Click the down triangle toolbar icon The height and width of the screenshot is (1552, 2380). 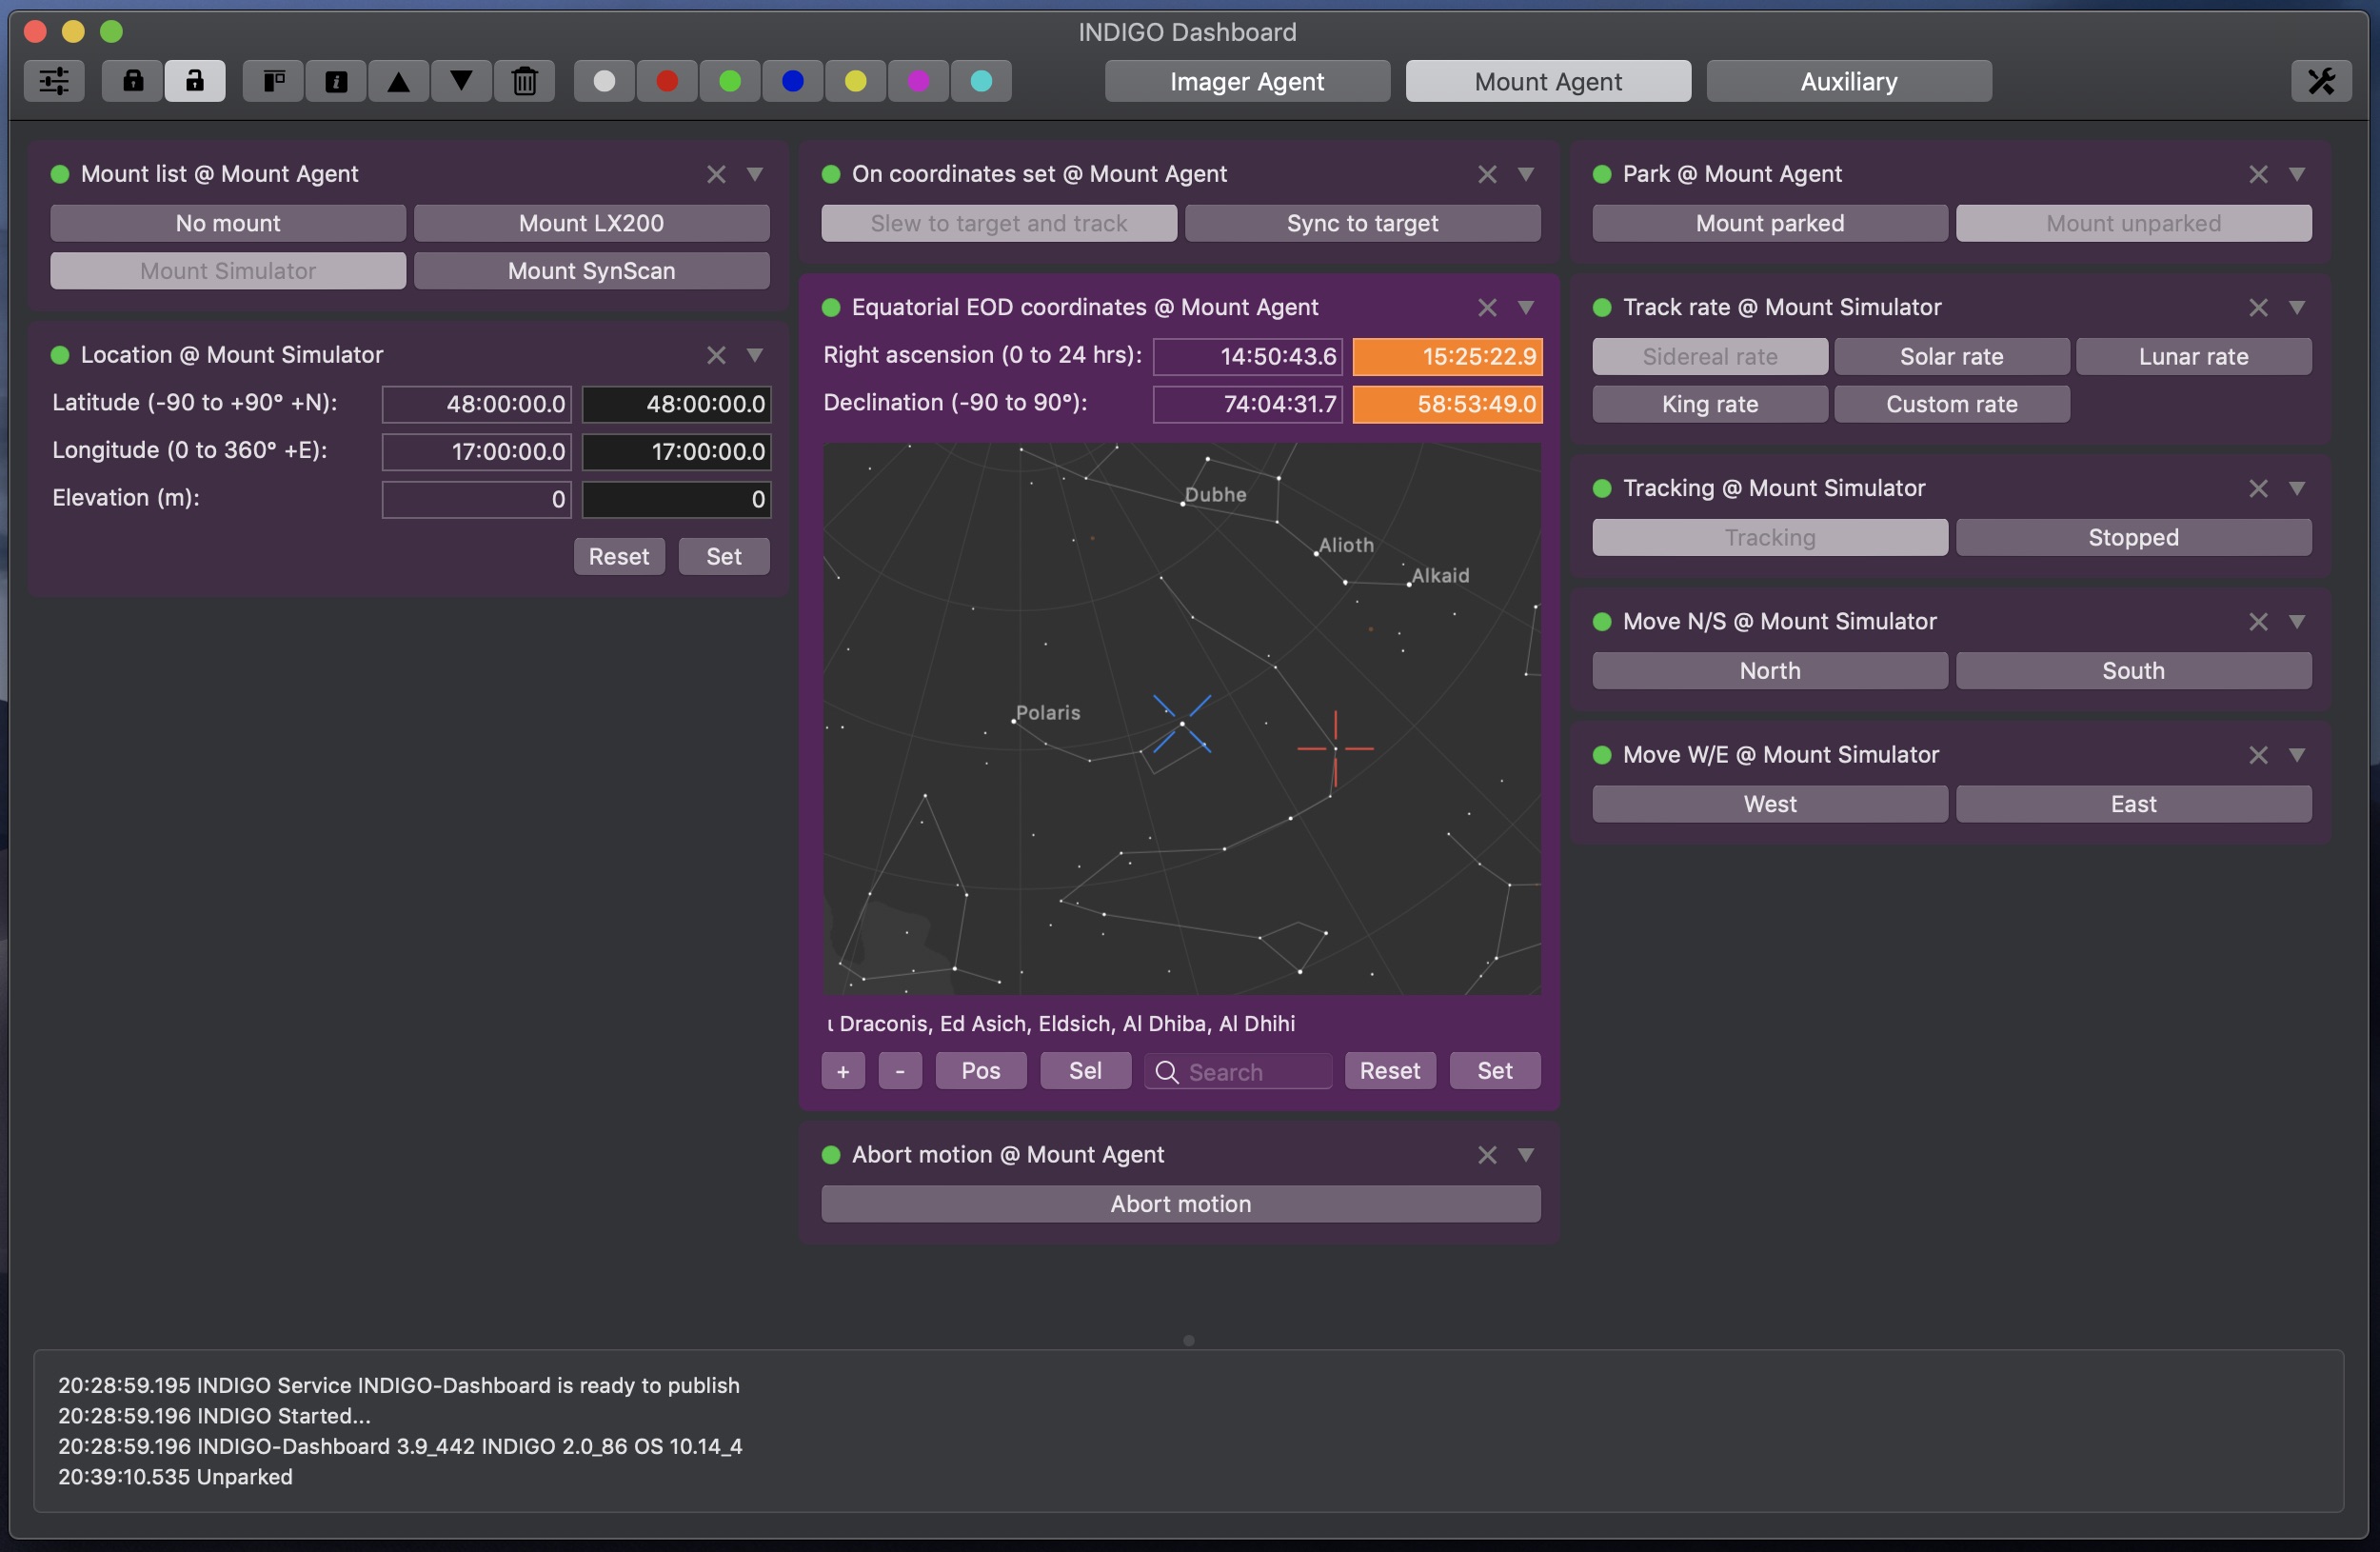tap(461, 81)
